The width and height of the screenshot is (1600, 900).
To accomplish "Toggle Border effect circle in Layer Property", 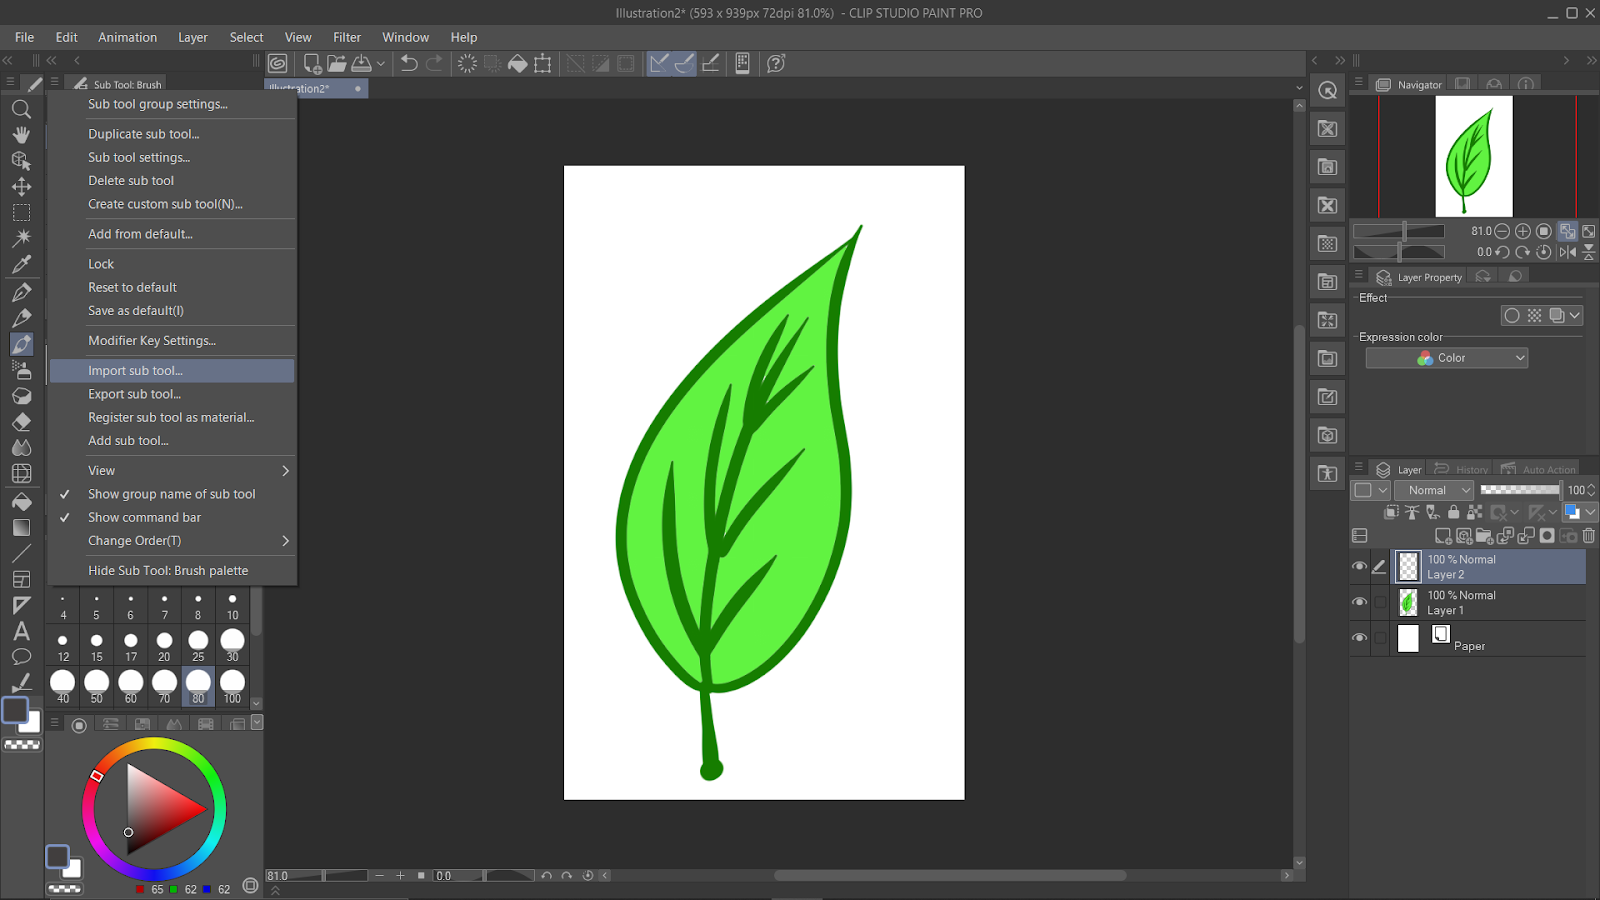I will [x=1512, y=315].
